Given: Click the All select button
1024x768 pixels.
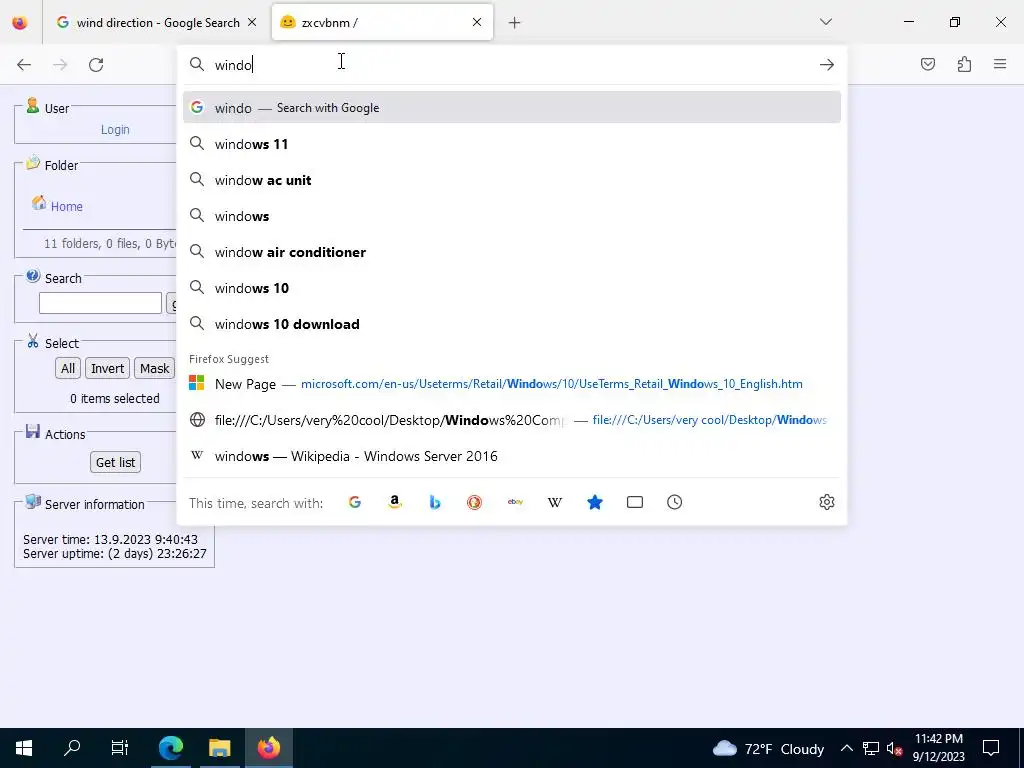Looking at the screenshot, I should (68, 368).
